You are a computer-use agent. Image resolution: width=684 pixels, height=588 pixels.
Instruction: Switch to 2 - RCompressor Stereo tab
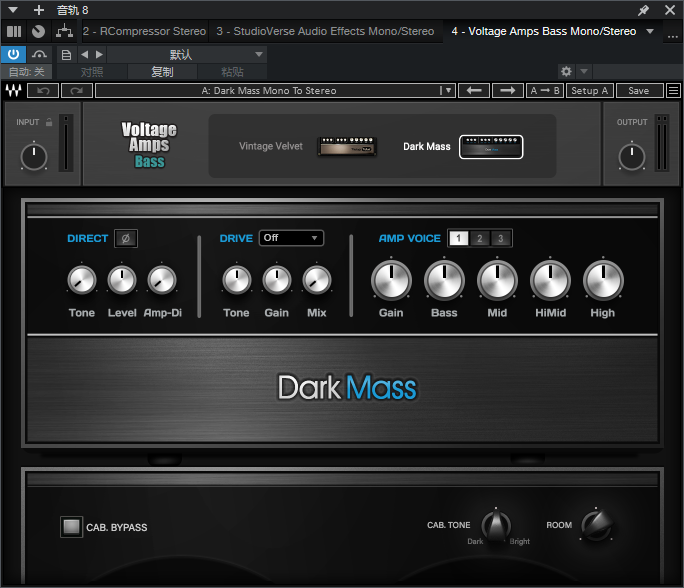144,31
